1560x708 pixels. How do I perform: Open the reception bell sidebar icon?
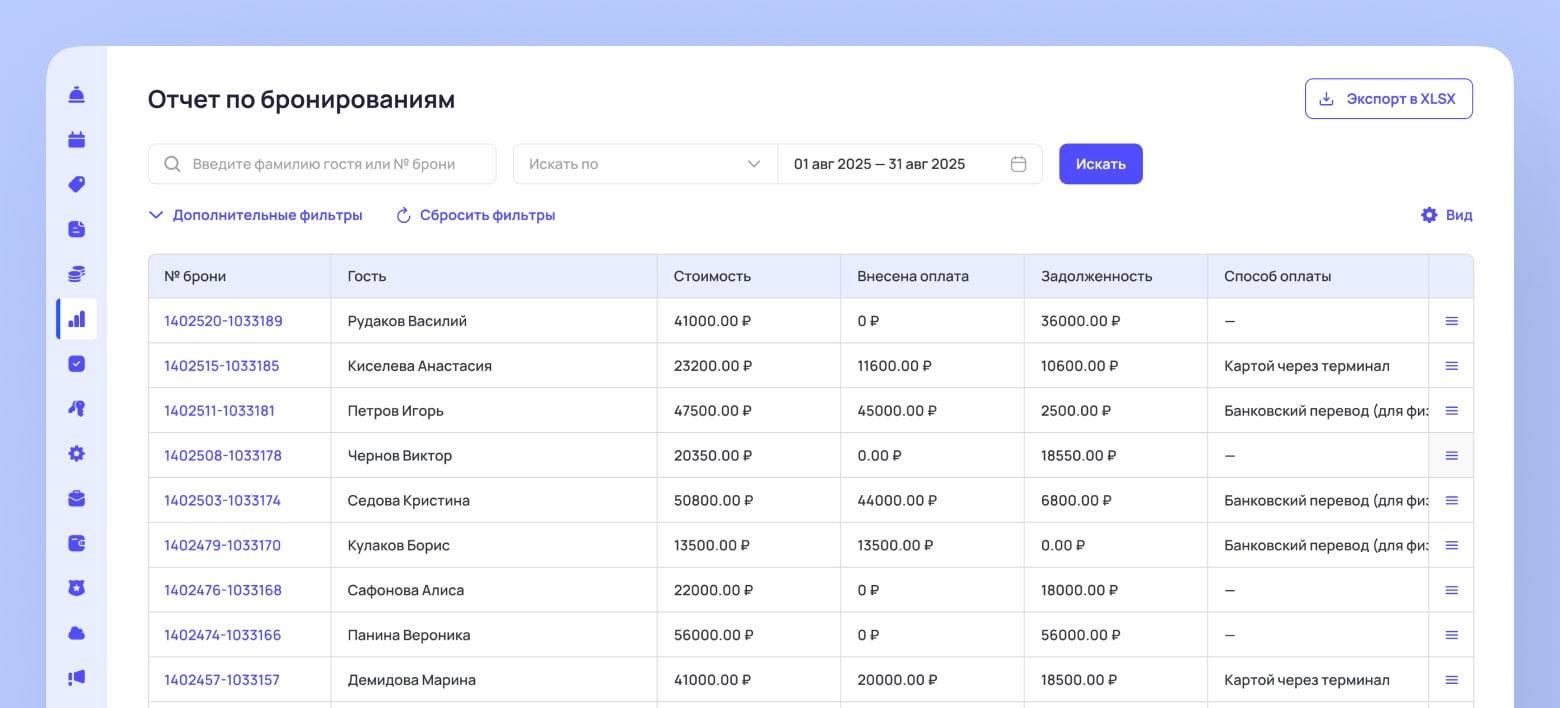click(76, 95)
